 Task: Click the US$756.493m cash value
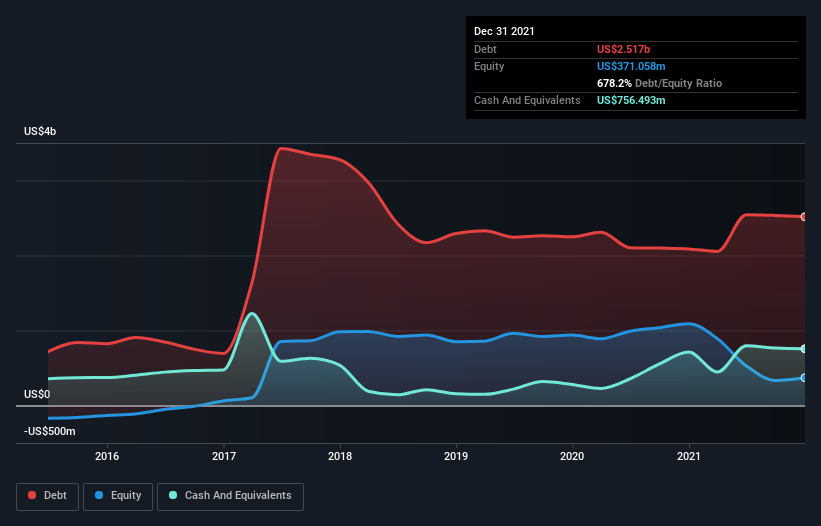coord(631,100)
